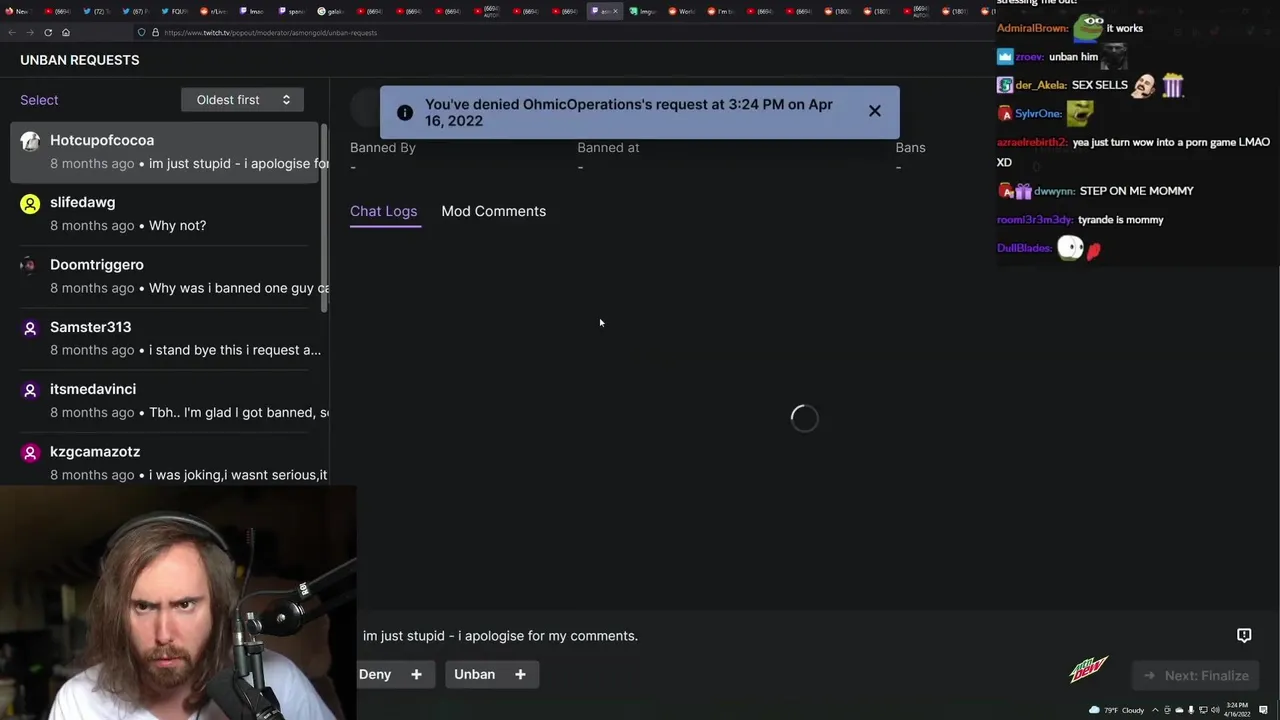Click the taskbar clock showing 3:24 PM
Image resolution: width=1280 pixels, height=720 pixels.
[1237, 710]
